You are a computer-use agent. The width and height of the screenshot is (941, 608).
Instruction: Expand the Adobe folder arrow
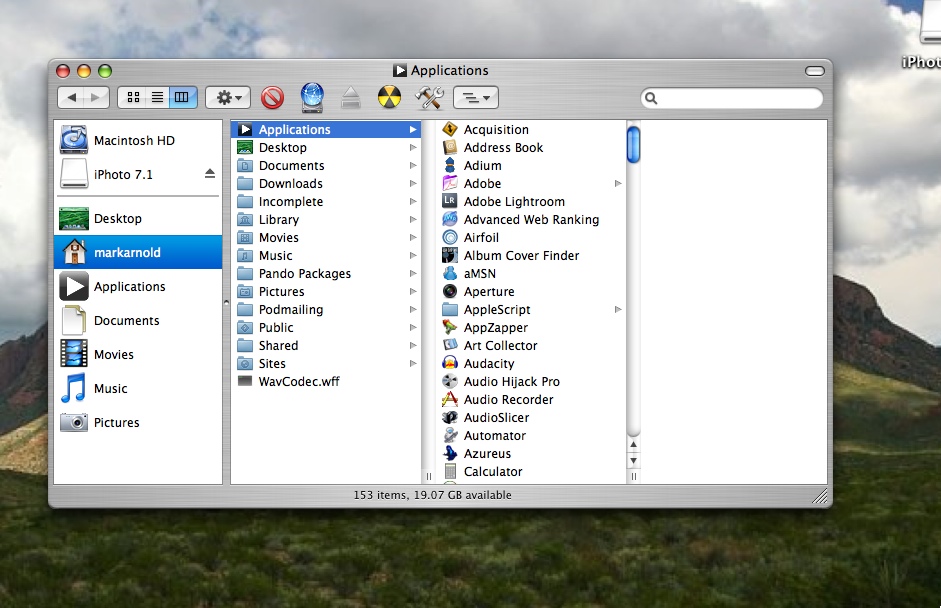(x=618, y=184)
